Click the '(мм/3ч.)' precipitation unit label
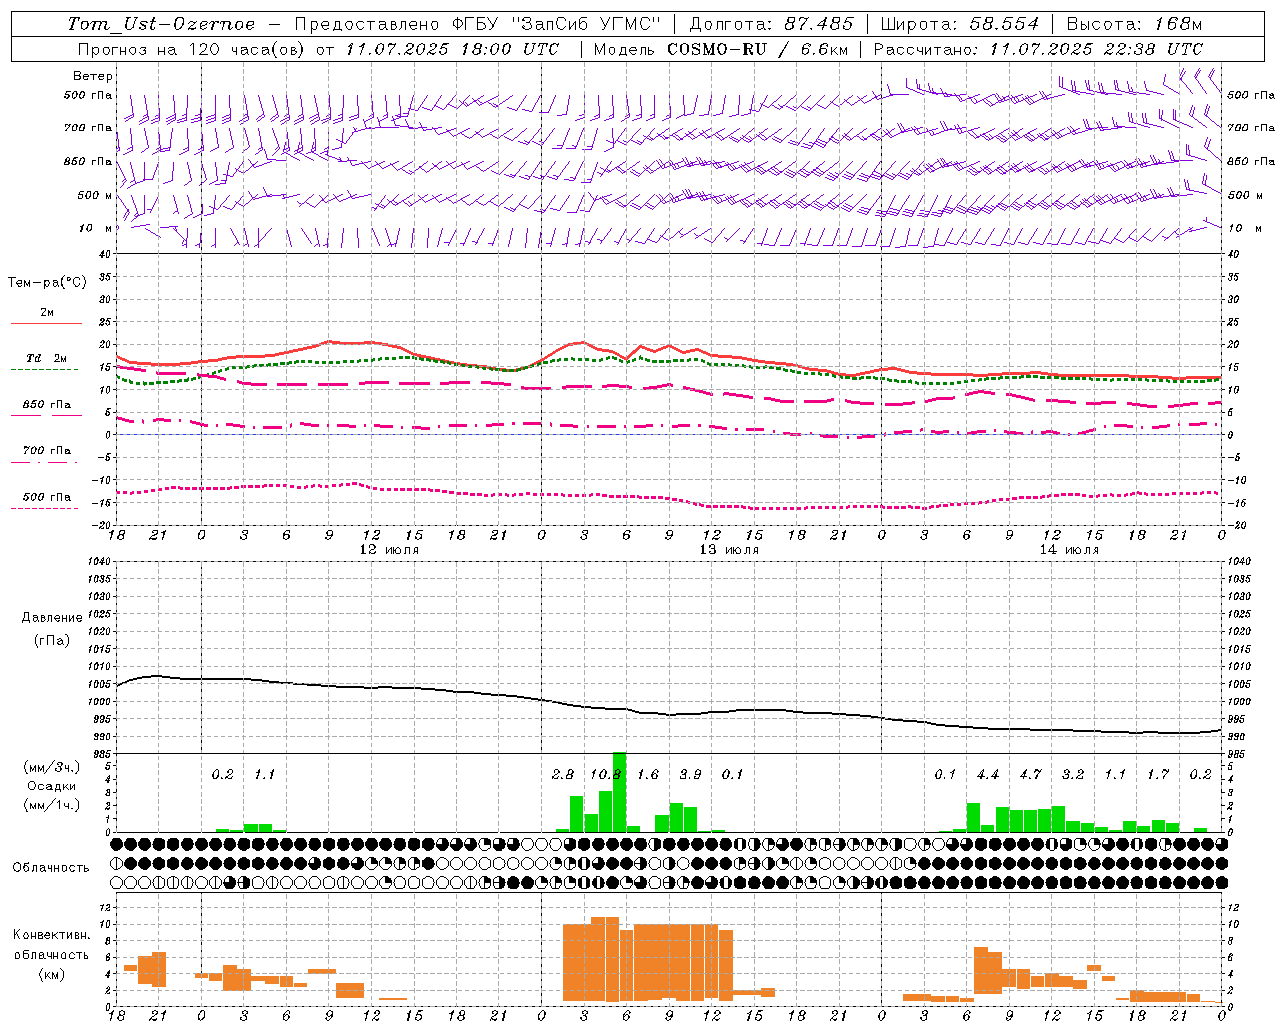 (x=51, y=768)
